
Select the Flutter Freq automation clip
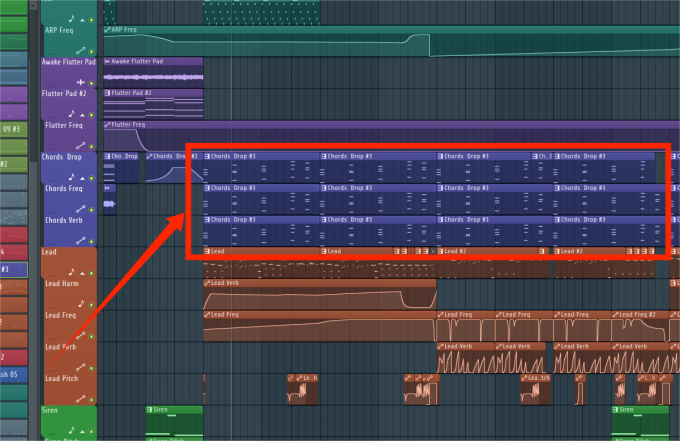tap(392, 136)
